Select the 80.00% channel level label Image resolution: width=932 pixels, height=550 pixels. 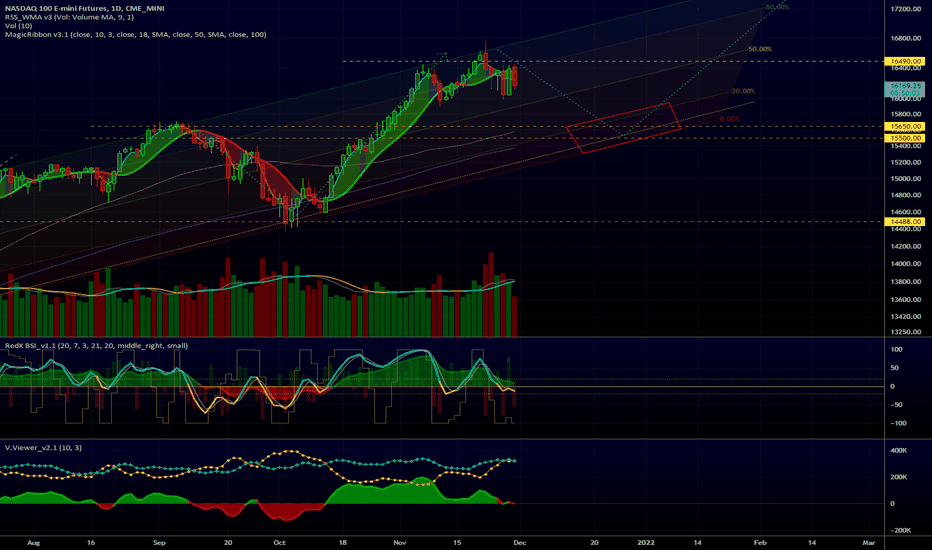(x=777, y=7)
